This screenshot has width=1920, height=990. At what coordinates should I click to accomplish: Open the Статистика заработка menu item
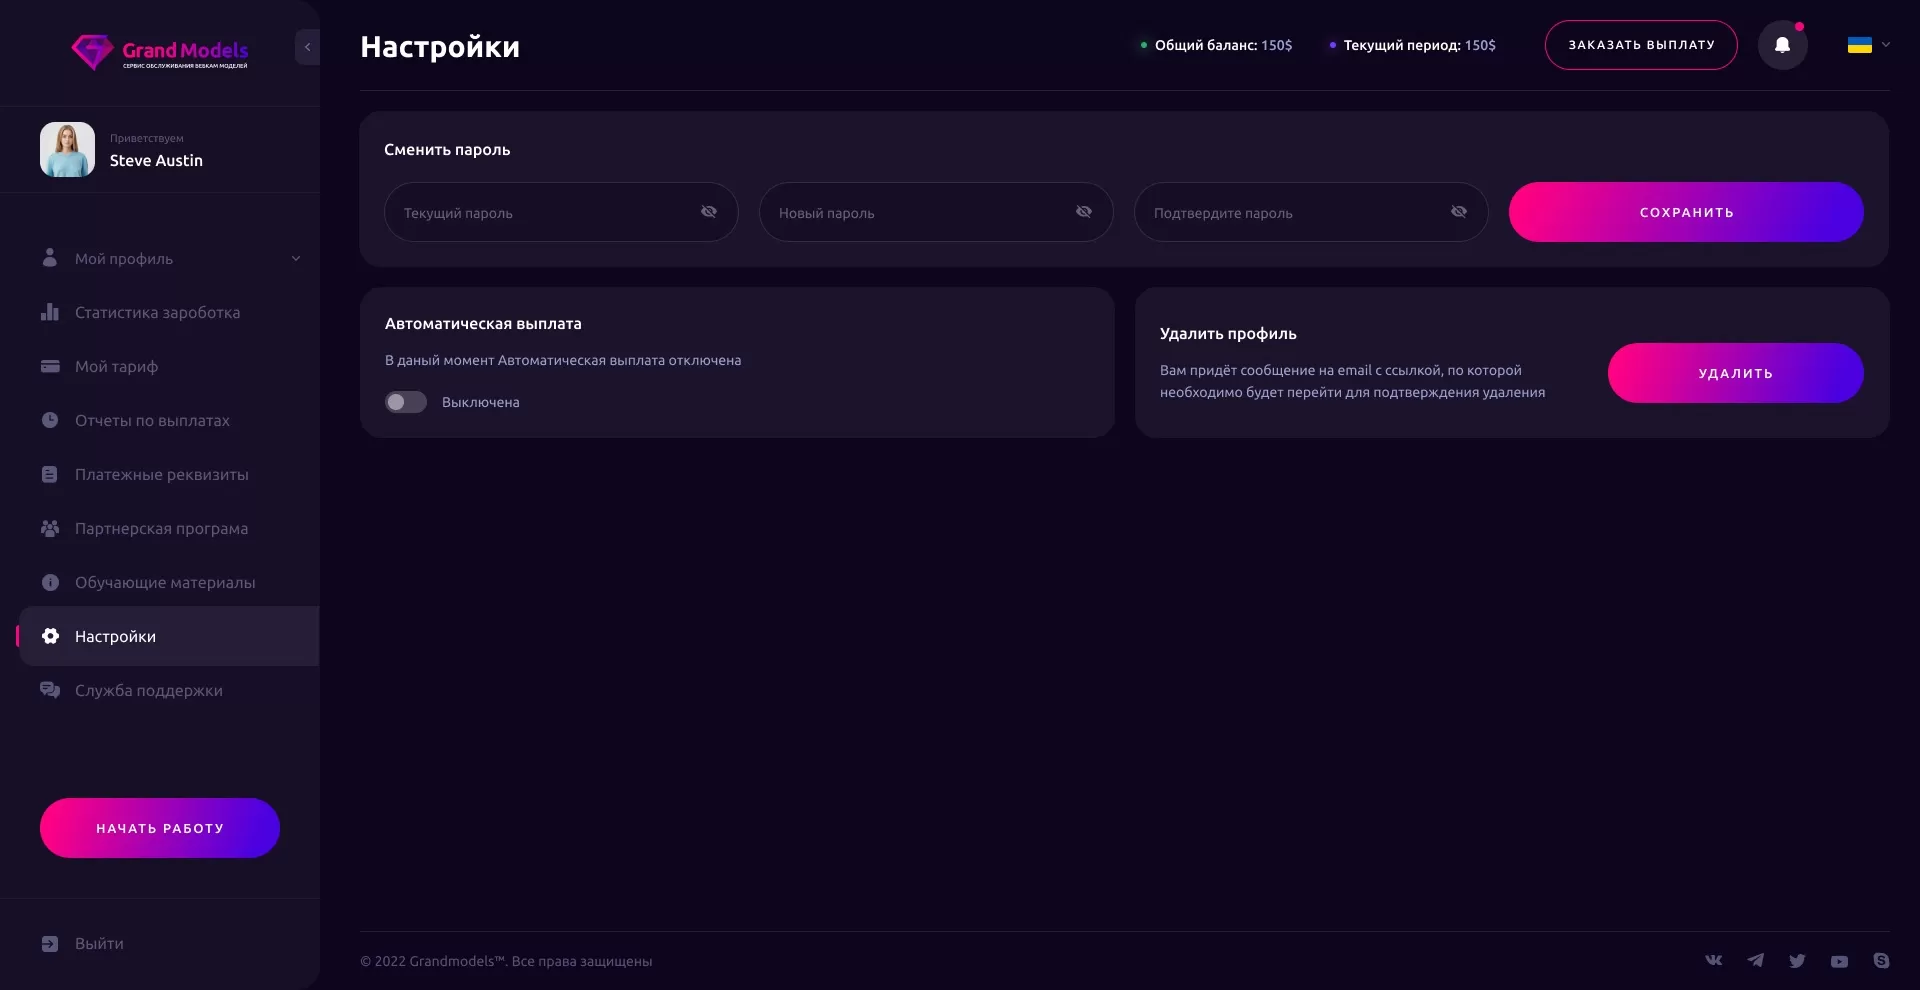[157, 313]
